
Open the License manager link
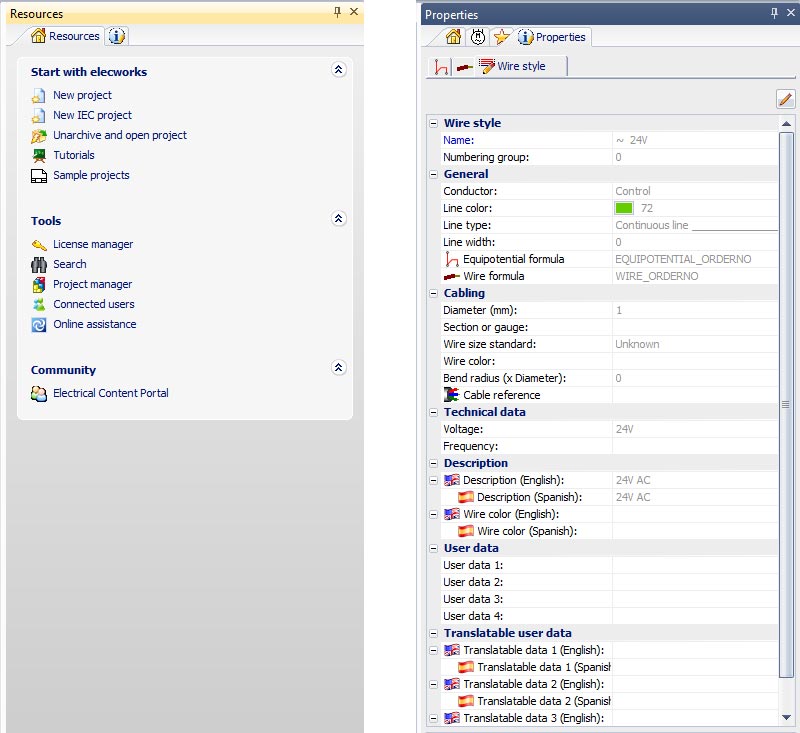93,244
